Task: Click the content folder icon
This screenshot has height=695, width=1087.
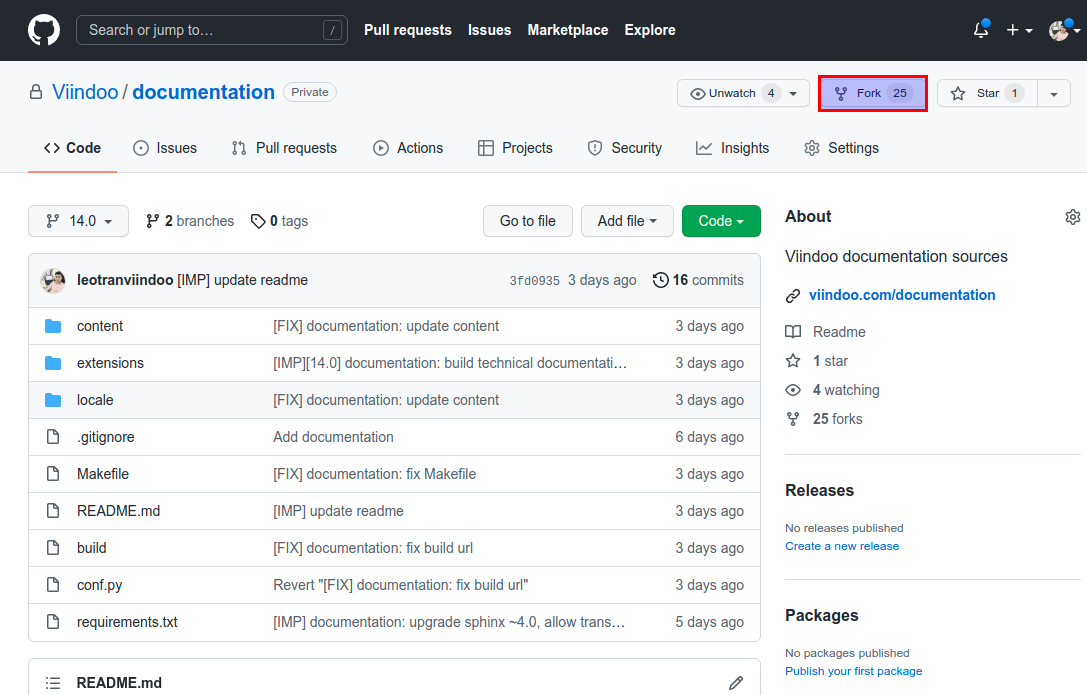Action: [x=53, y=326]
